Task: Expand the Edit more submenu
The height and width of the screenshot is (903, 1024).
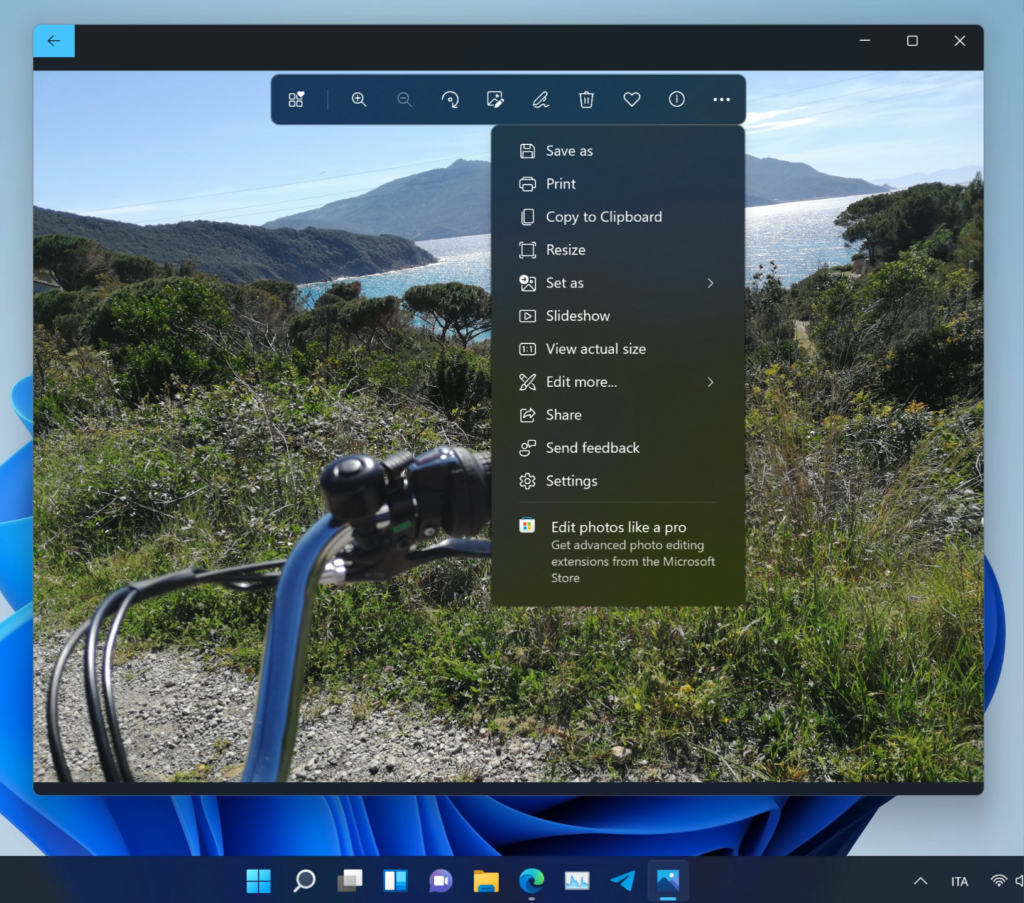Action: (580, 382)
